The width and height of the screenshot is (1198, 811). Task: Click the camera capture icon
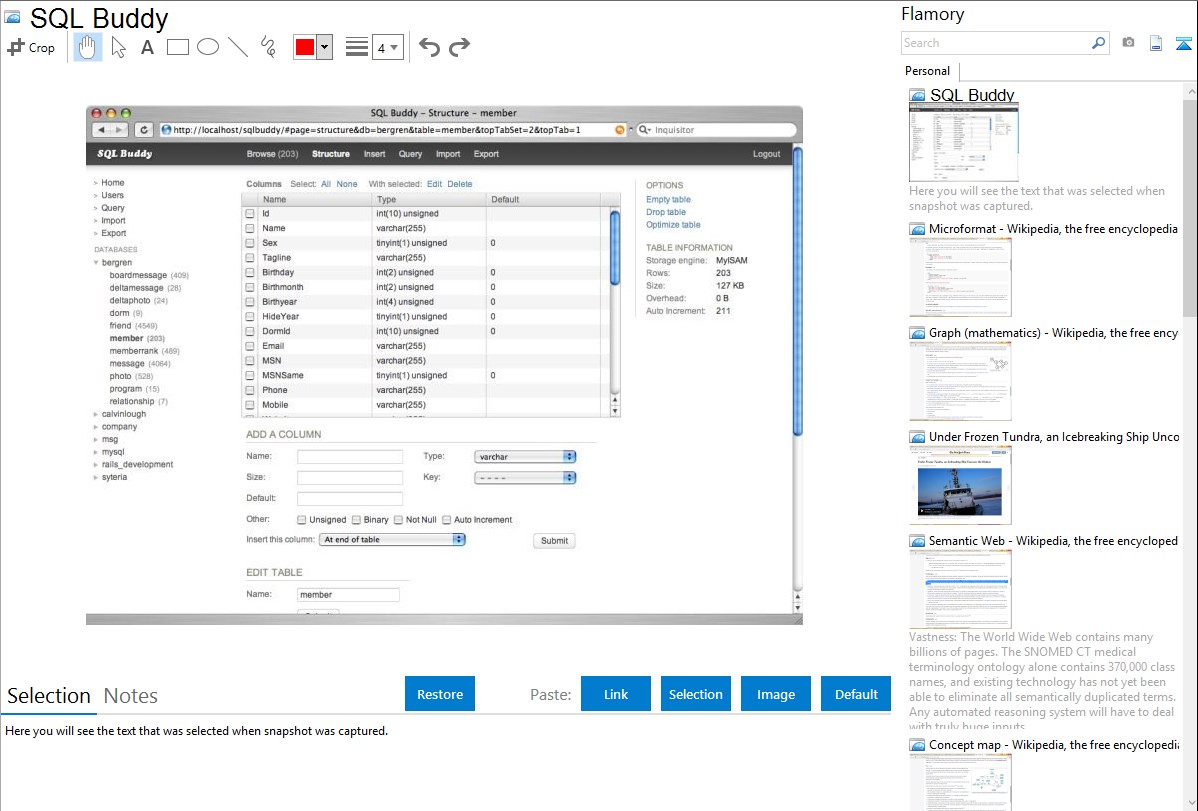click(1128, 43)
